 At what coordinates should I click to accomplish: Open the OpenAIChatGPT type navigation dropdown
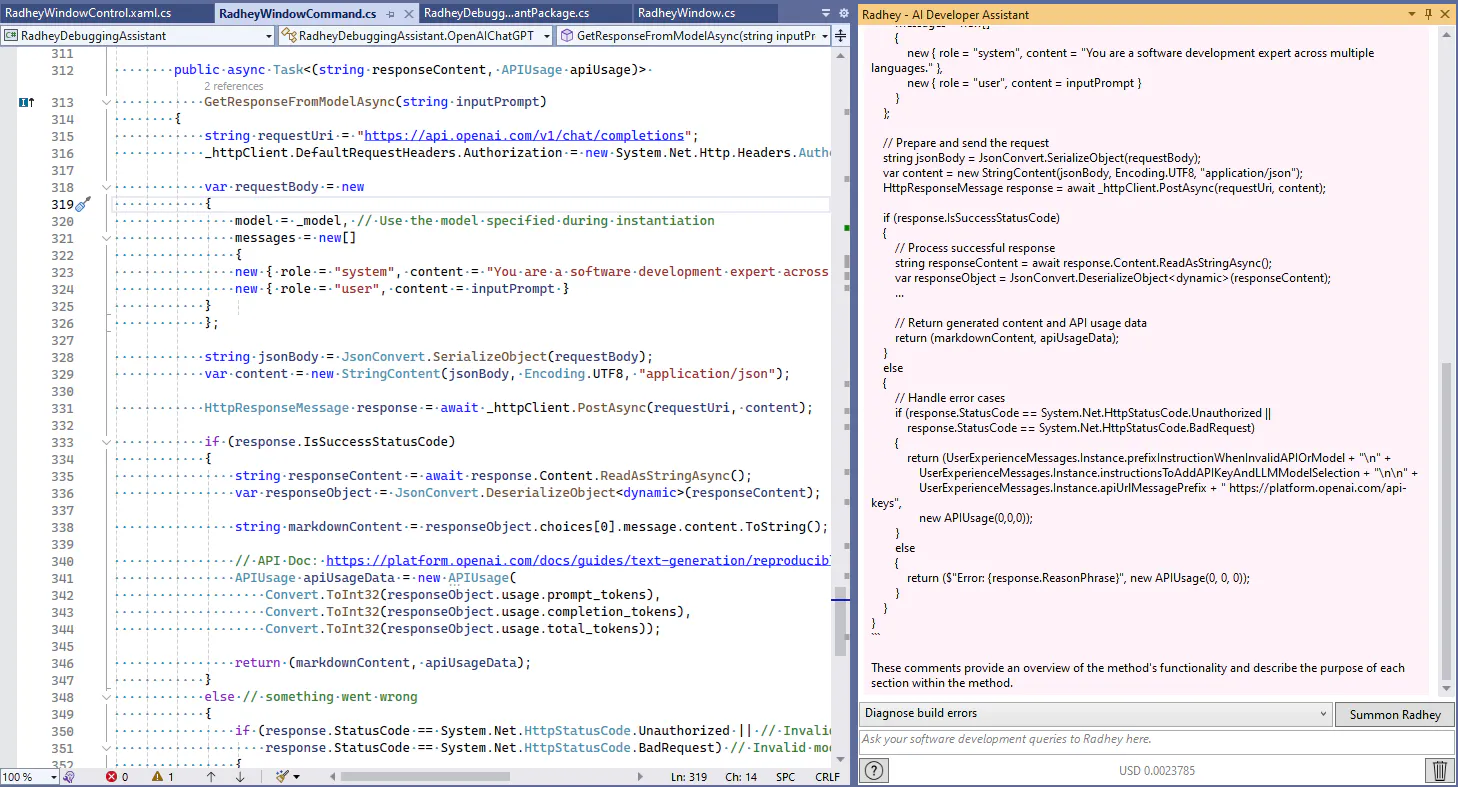[415, 35]
